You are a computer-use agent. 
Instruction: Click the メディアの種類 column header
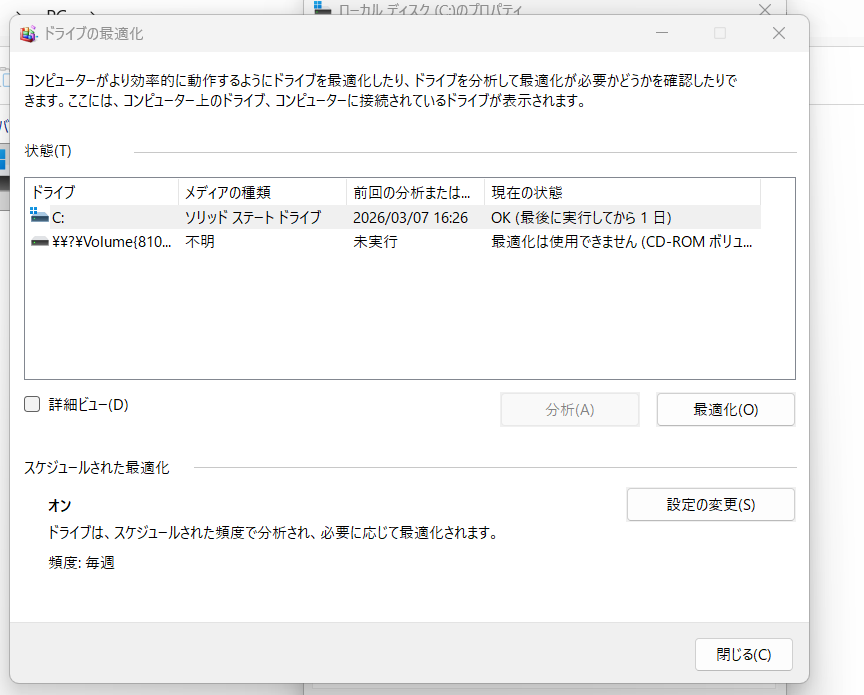pos(262,192)
